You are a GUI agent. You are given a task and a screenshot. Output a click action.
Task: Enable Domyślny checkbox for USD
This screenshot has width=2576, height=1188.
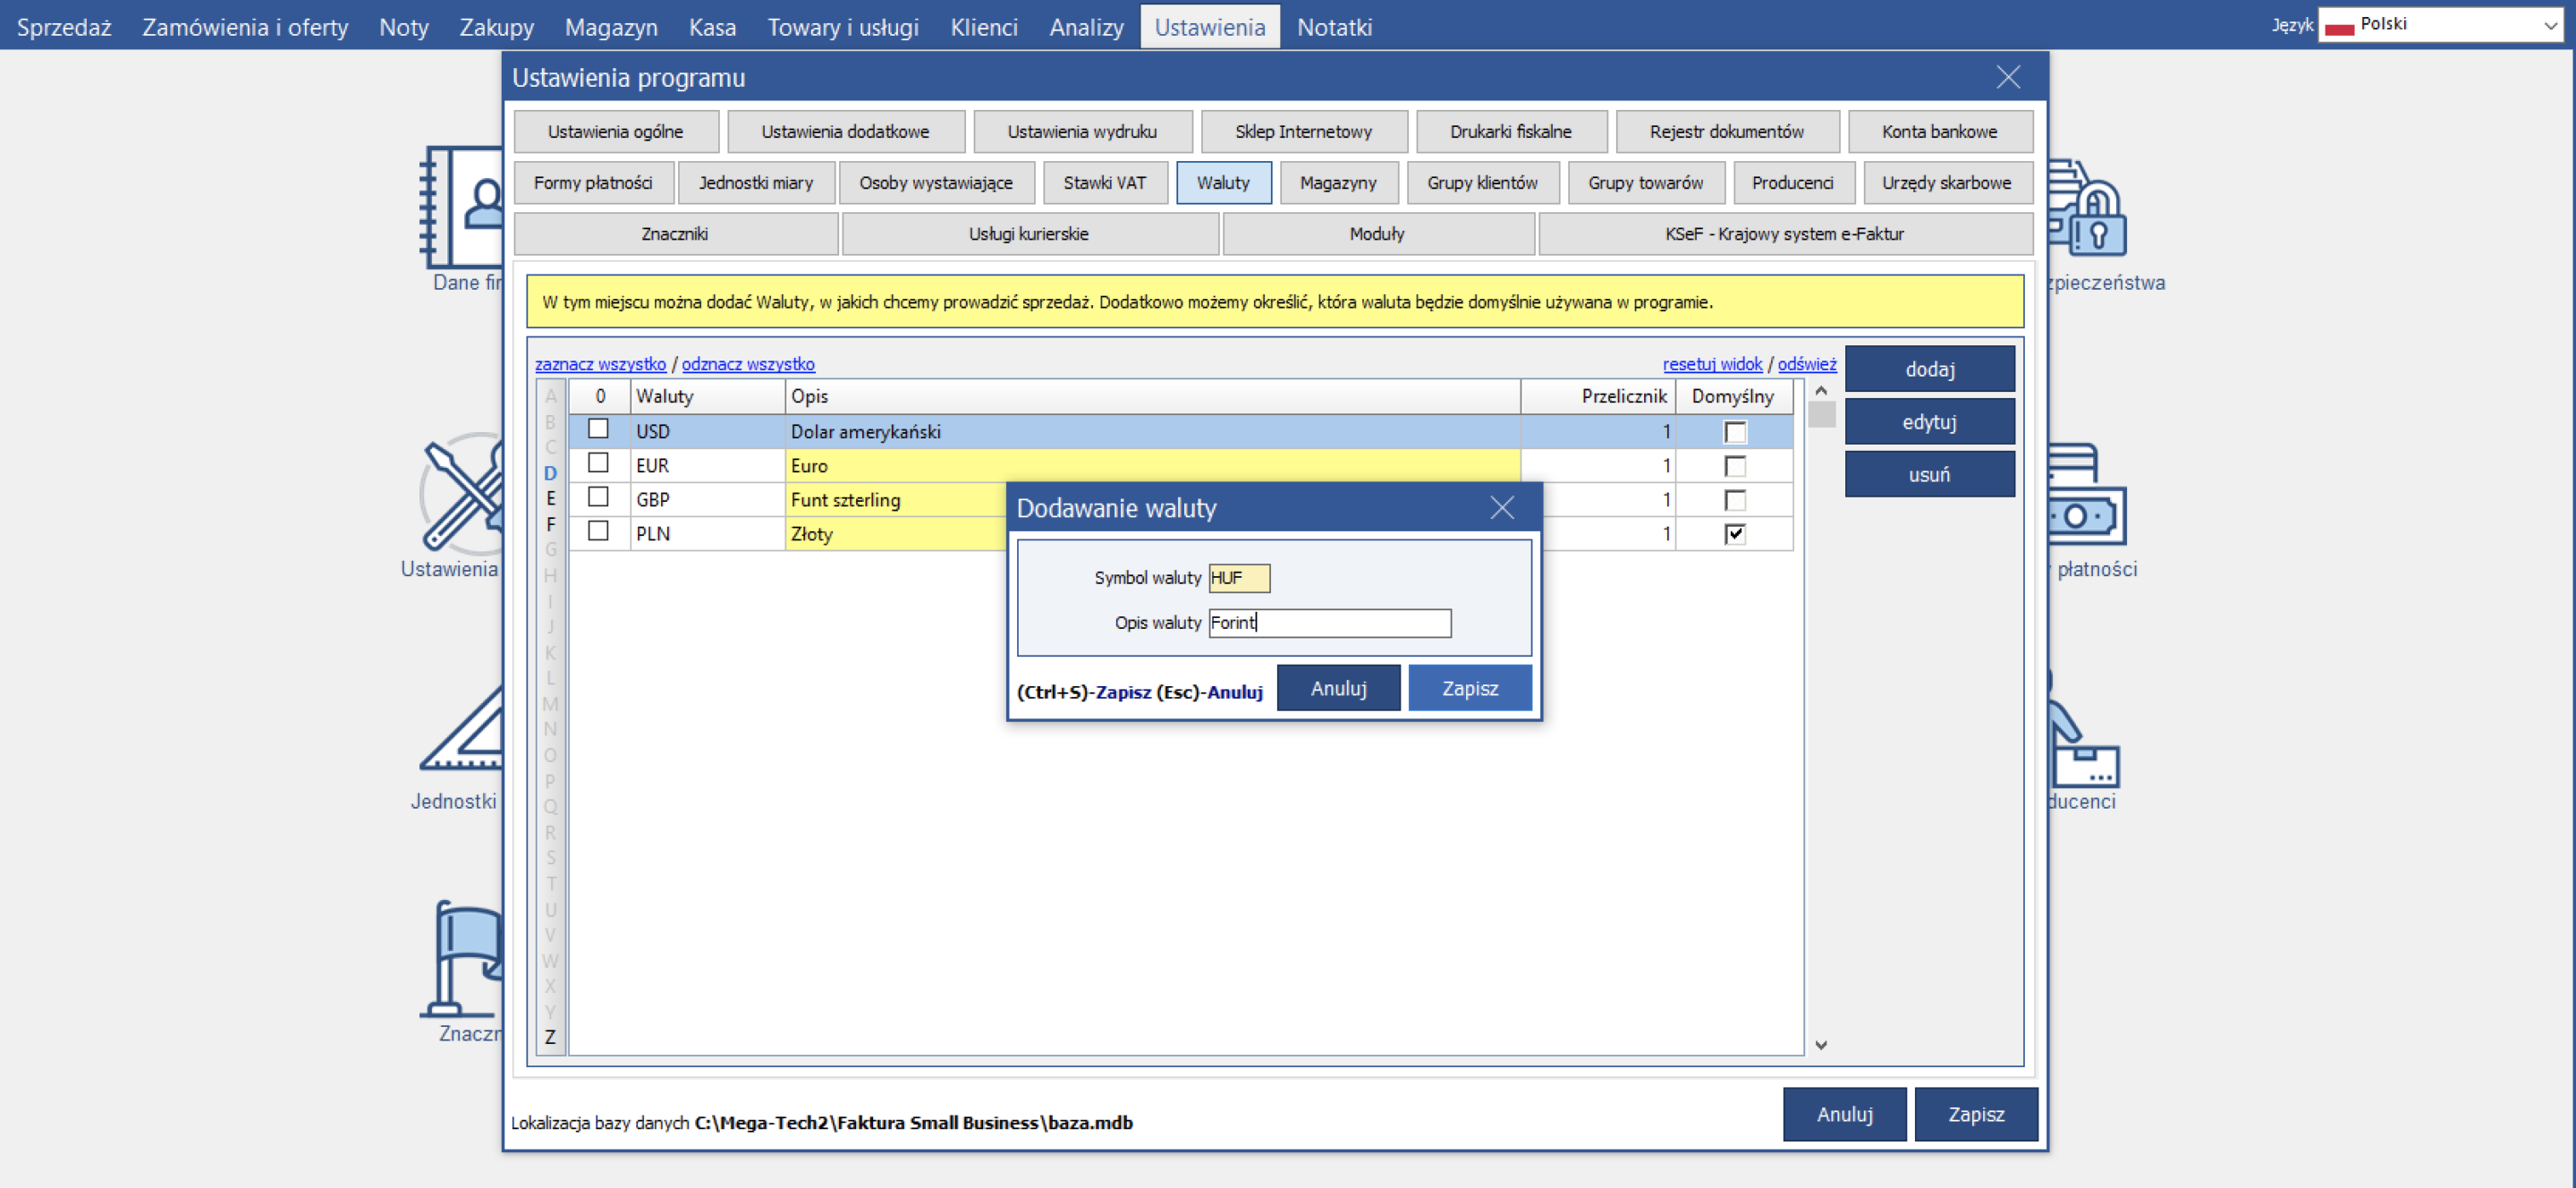tap(1735, 432)
